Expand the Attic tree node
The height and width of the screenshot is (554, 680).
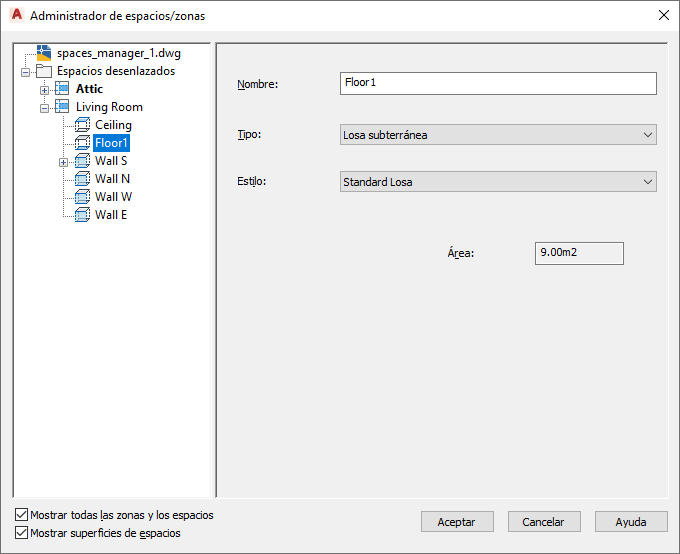pos(44,90)
